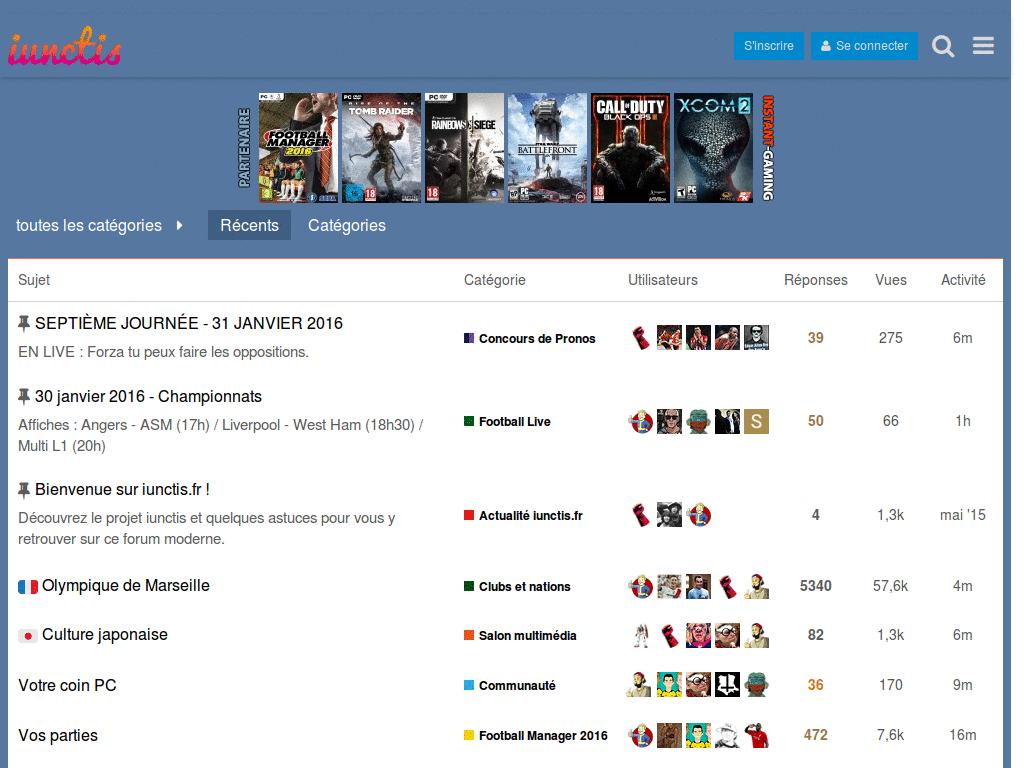Sort topics by Activité column header
This screenshot has width=1024, height=768.
coord(963,280)
